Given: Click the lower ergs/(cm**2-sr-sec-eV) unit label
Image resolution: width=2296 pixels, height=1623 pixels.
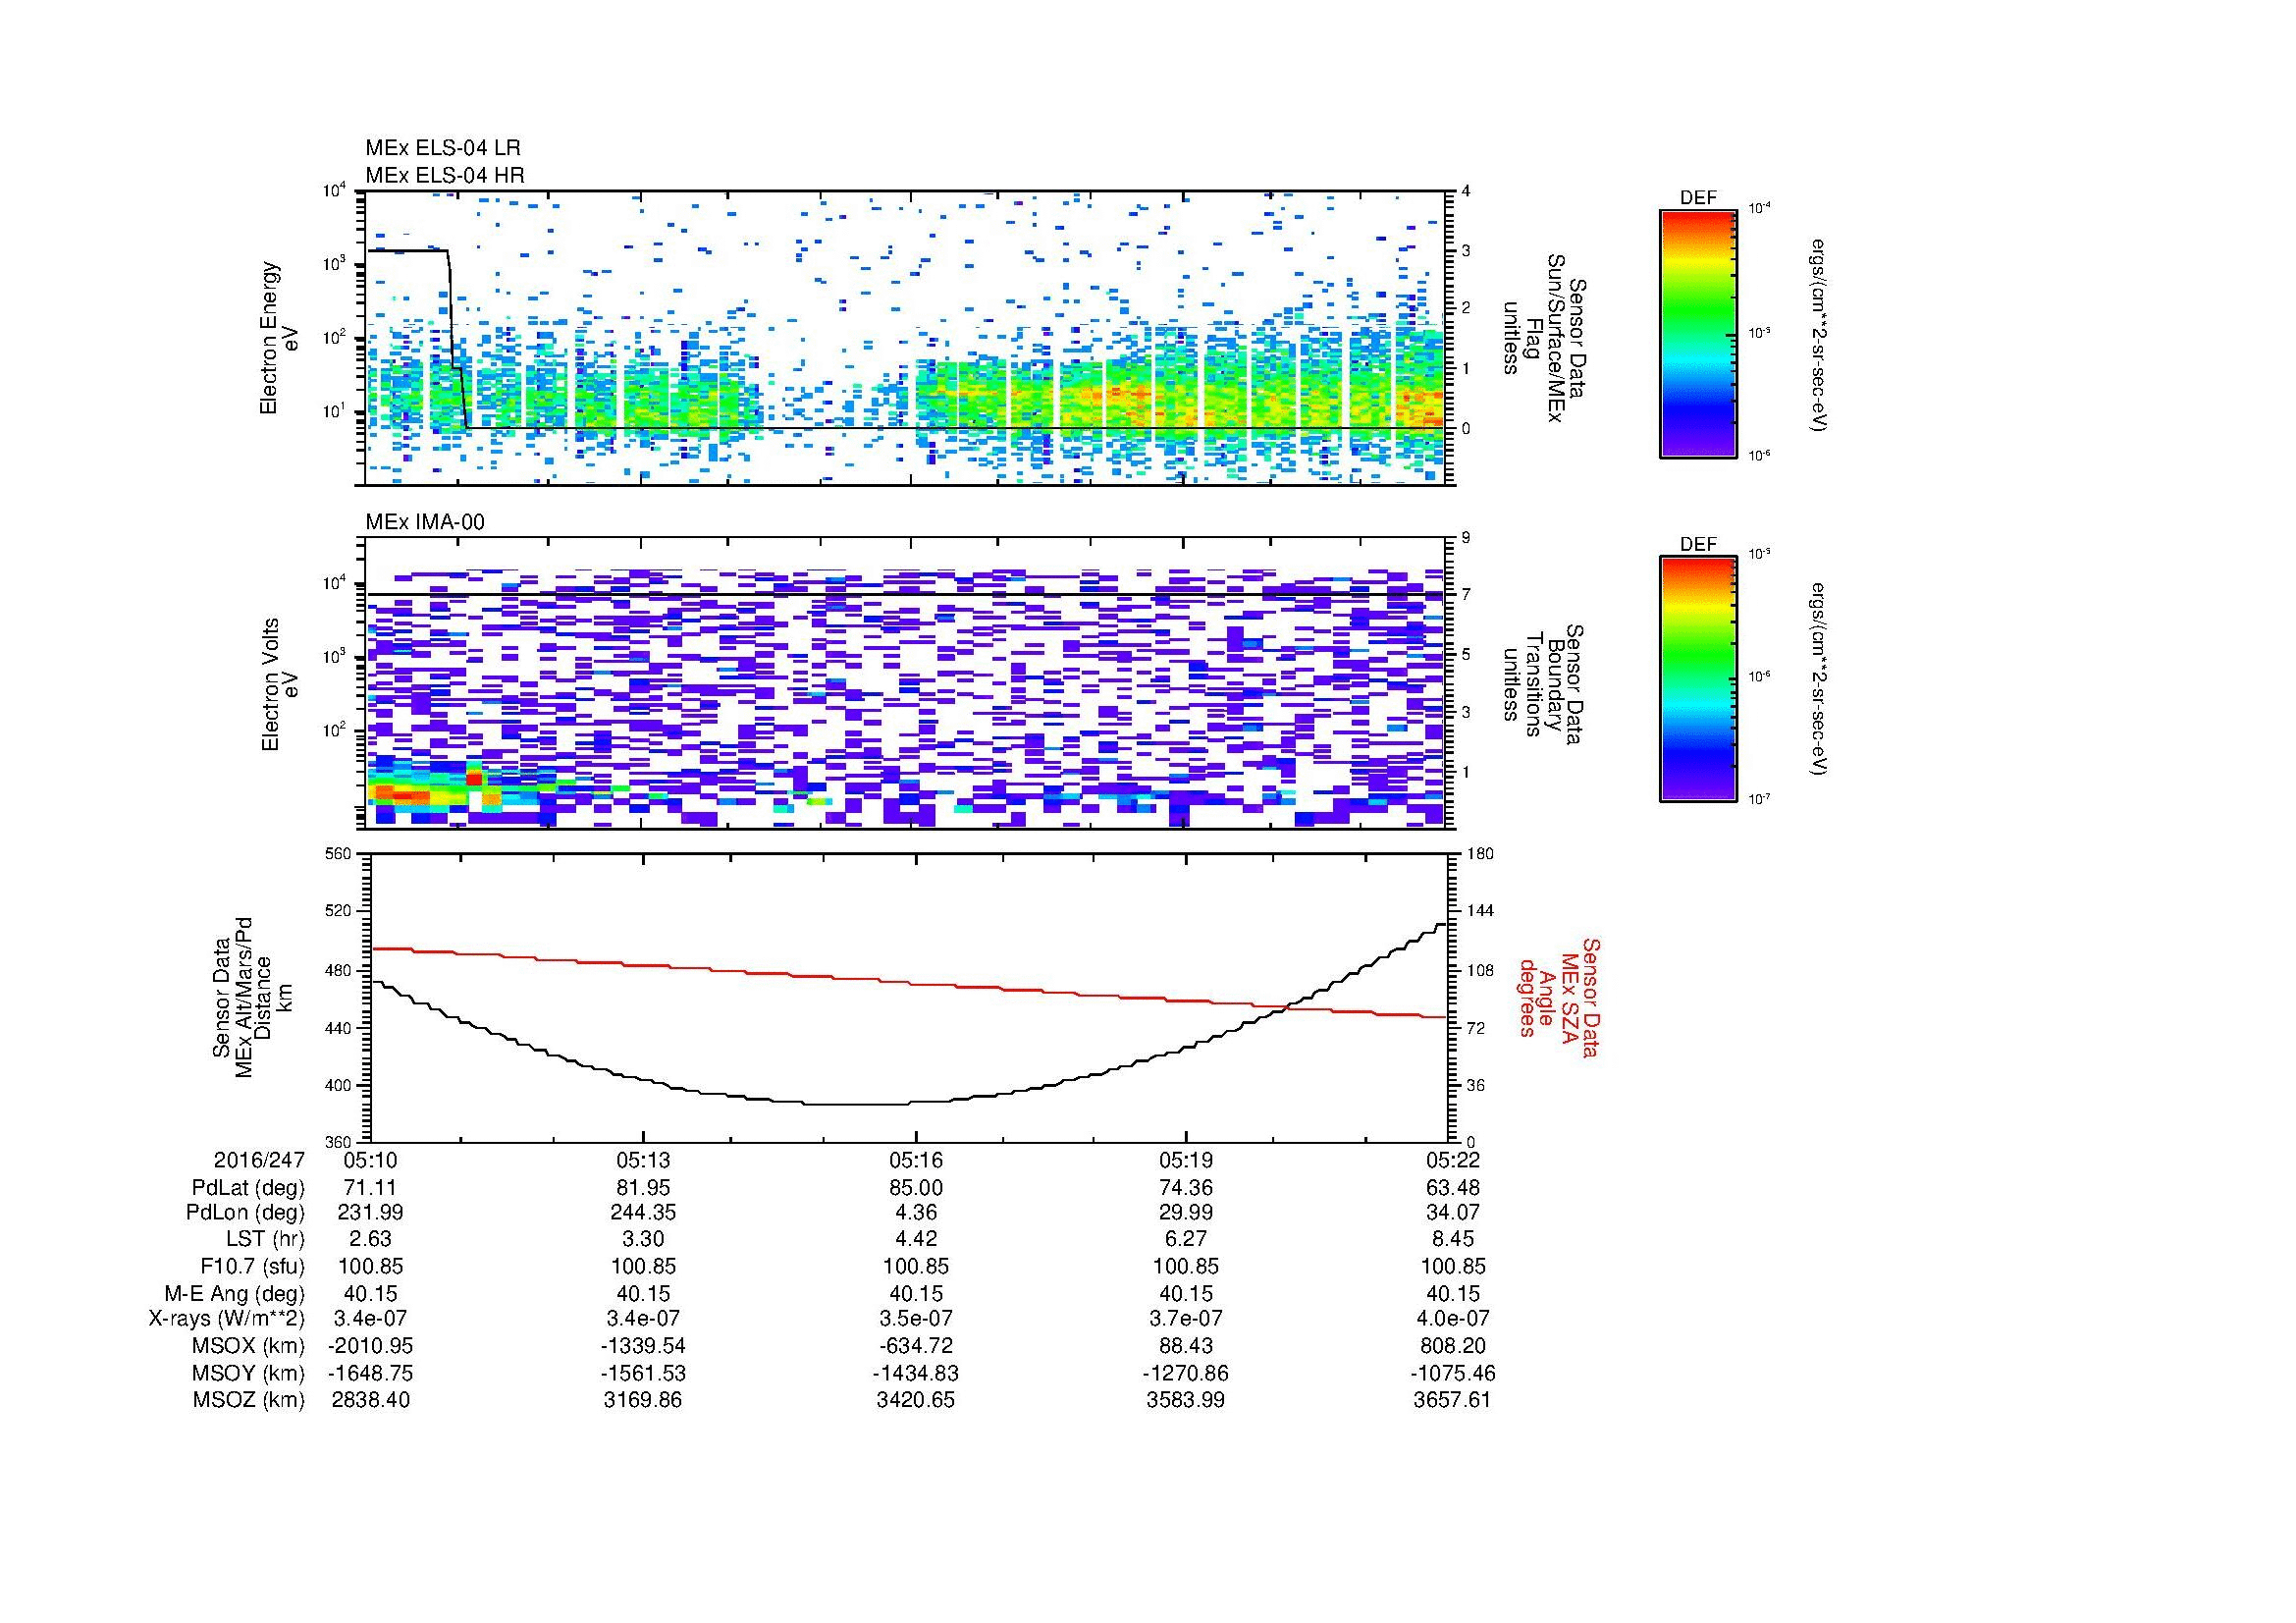Looking at the screenshot, I should point(1820,680).
